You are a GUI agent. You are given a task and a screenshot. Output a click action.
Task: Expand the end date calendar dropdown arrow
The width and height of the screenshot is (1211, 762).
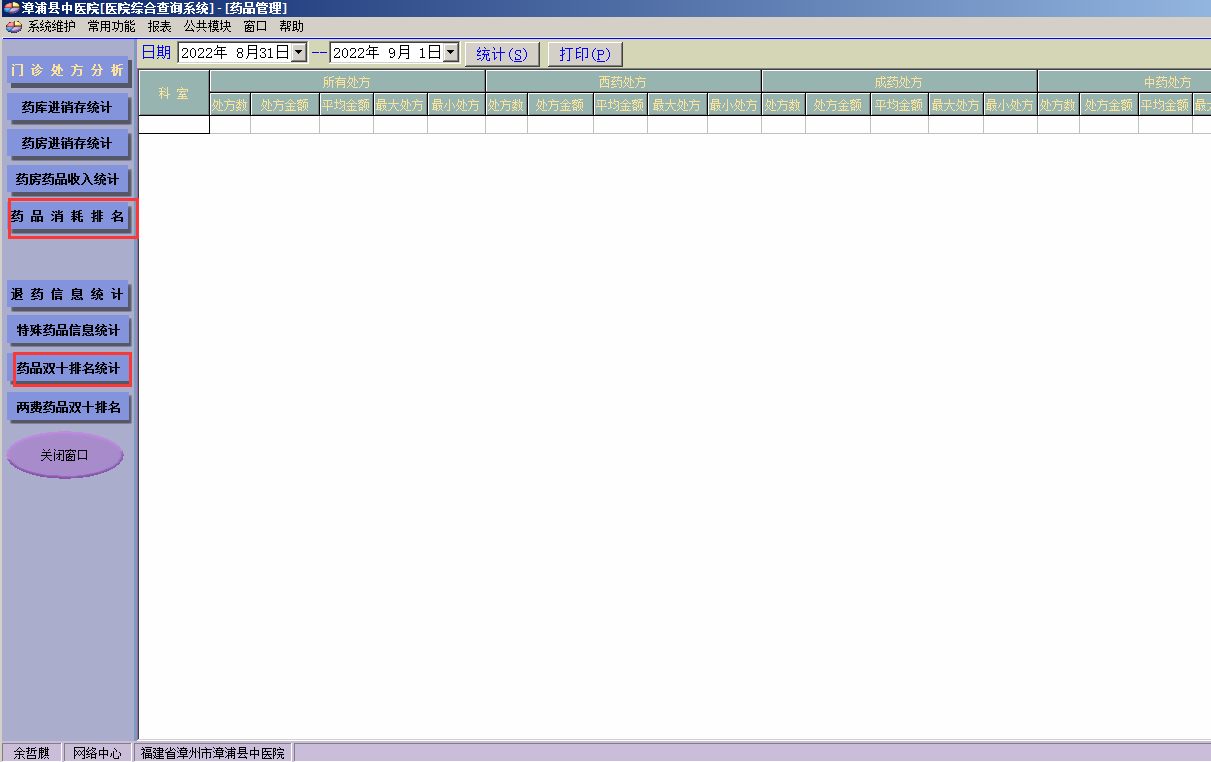(450, 53)
